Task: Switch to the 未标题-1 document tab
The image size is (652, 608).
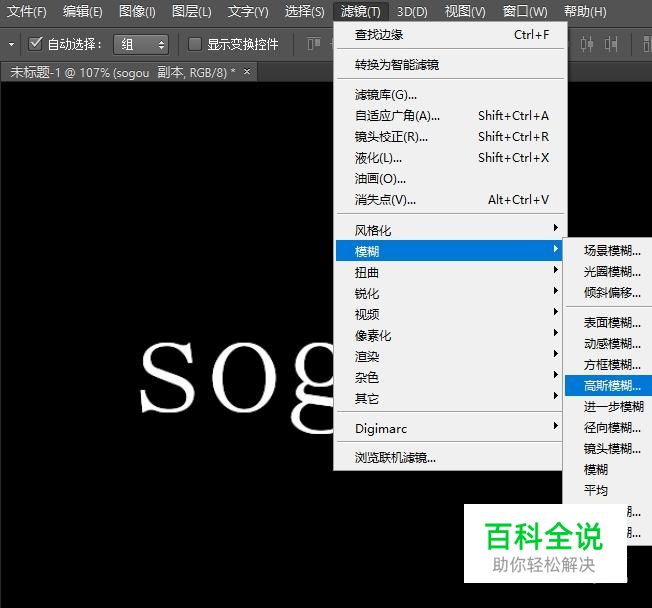Action: click(122, 72)
